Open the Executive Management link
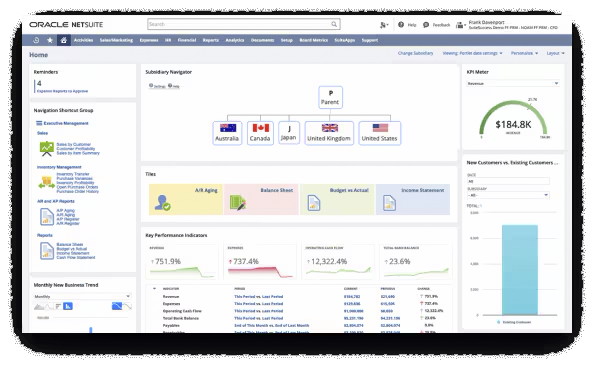Viewport: 594px width, 367px height. (66, 123)
